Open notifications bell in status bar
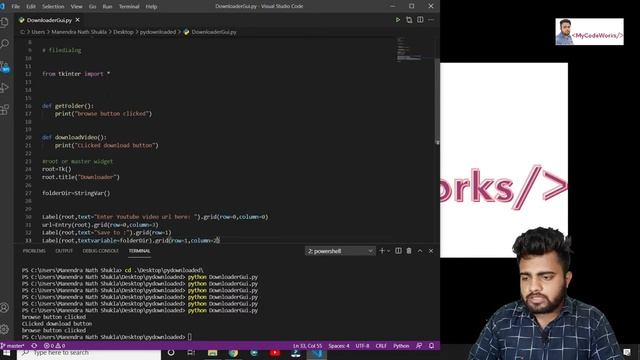 click(x=431, y=346)
